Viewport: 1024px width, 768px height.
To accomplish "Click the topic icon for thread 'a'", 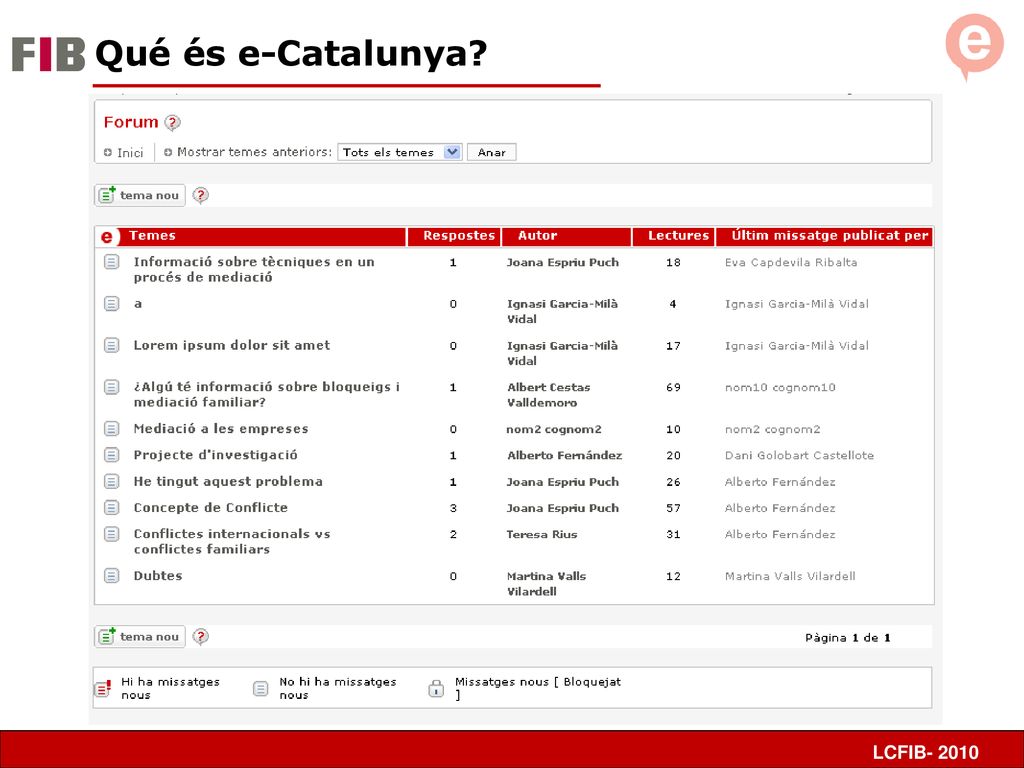I will pyautogui.click(x=112, y=304).
